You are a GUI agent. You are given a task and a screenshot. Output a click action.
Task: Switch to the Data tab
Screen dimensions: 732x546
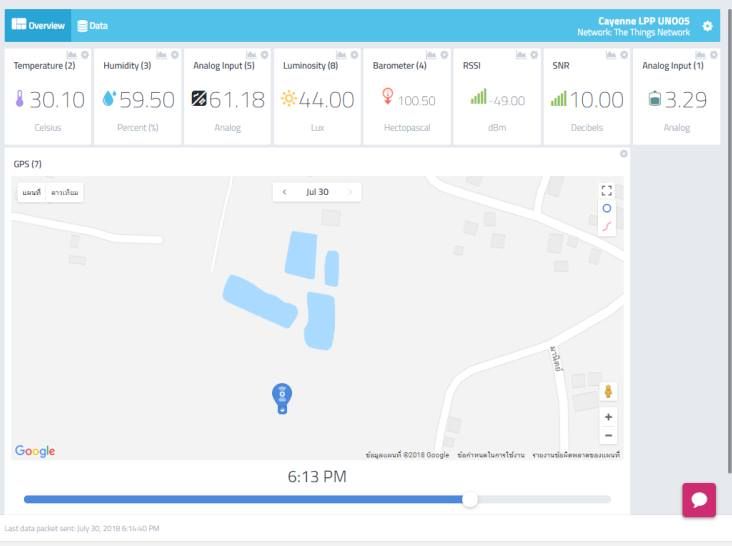tap(93, 25)
